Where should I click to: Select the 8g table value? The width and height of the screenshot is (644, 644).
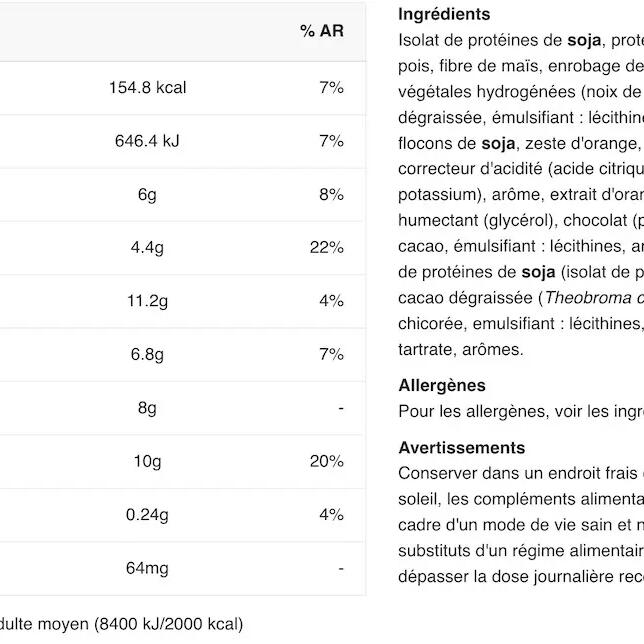[147, 408]
